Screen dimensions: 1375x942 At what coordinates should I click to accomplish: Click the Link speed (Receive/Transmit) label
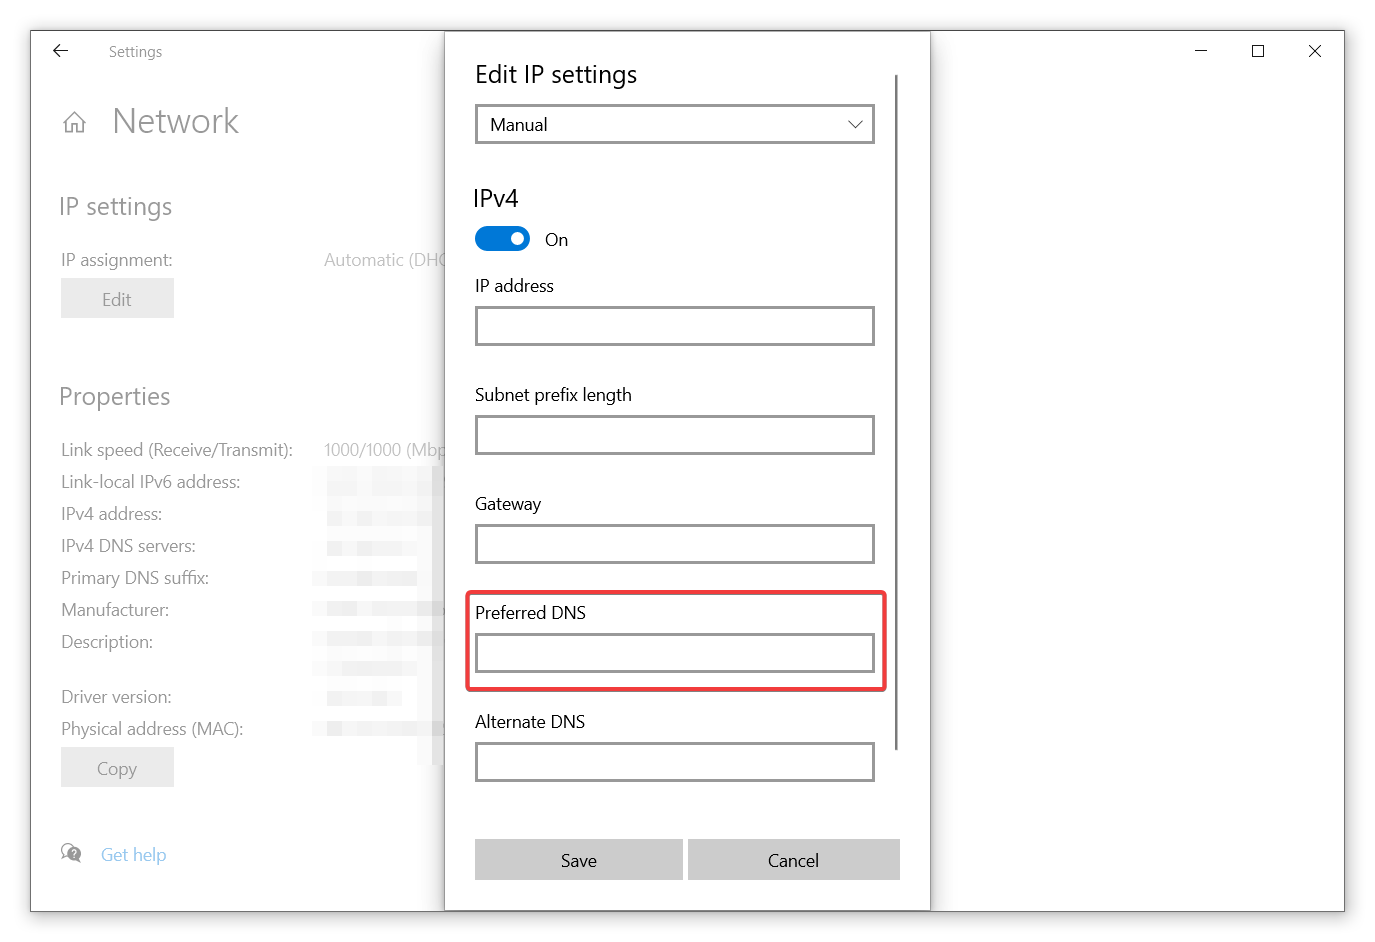tap(177, 450)
